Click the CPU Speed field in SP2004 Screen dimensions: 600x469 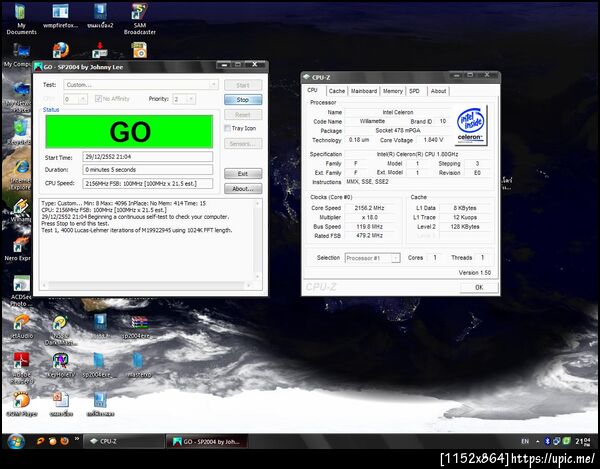[x=148, y=183]
